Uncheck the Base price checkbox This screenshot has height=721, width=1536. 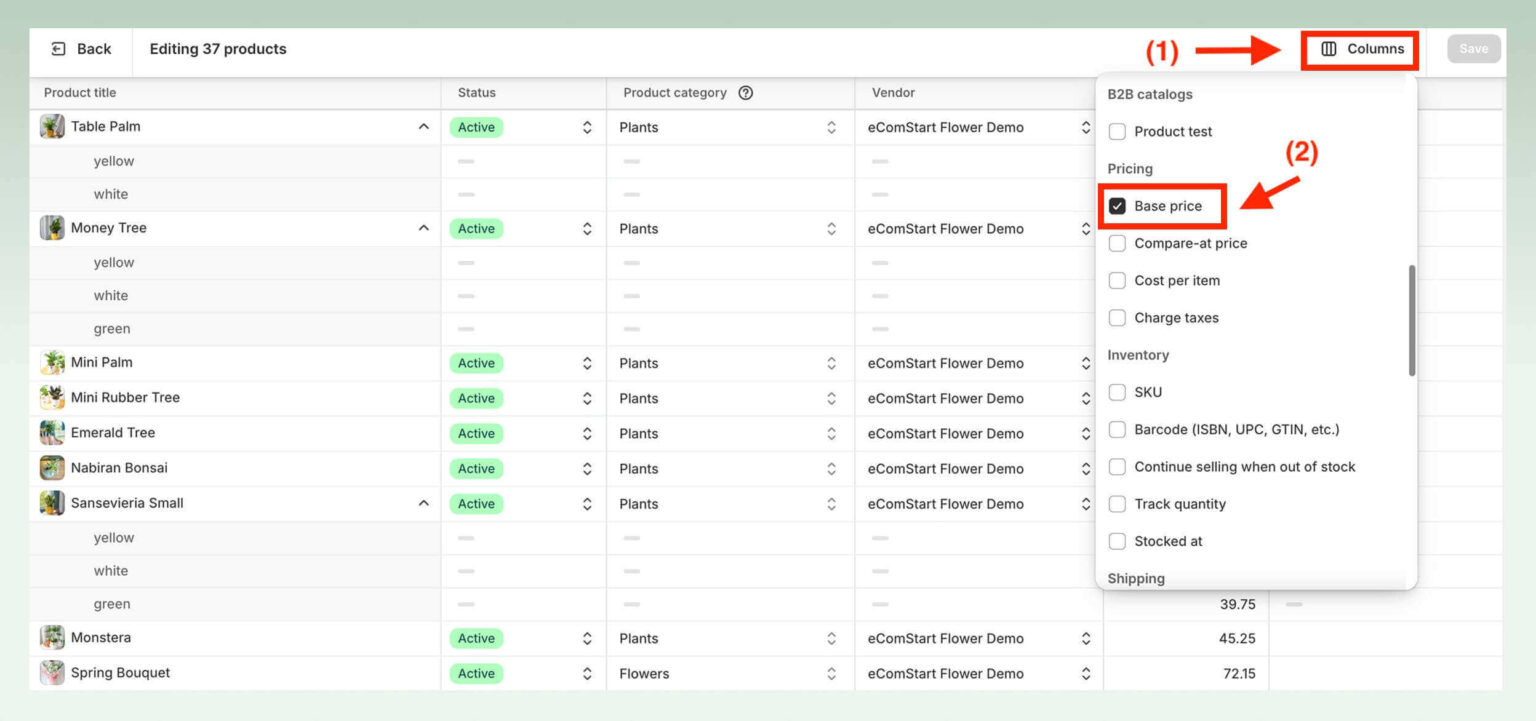(x=1117, y=205)
